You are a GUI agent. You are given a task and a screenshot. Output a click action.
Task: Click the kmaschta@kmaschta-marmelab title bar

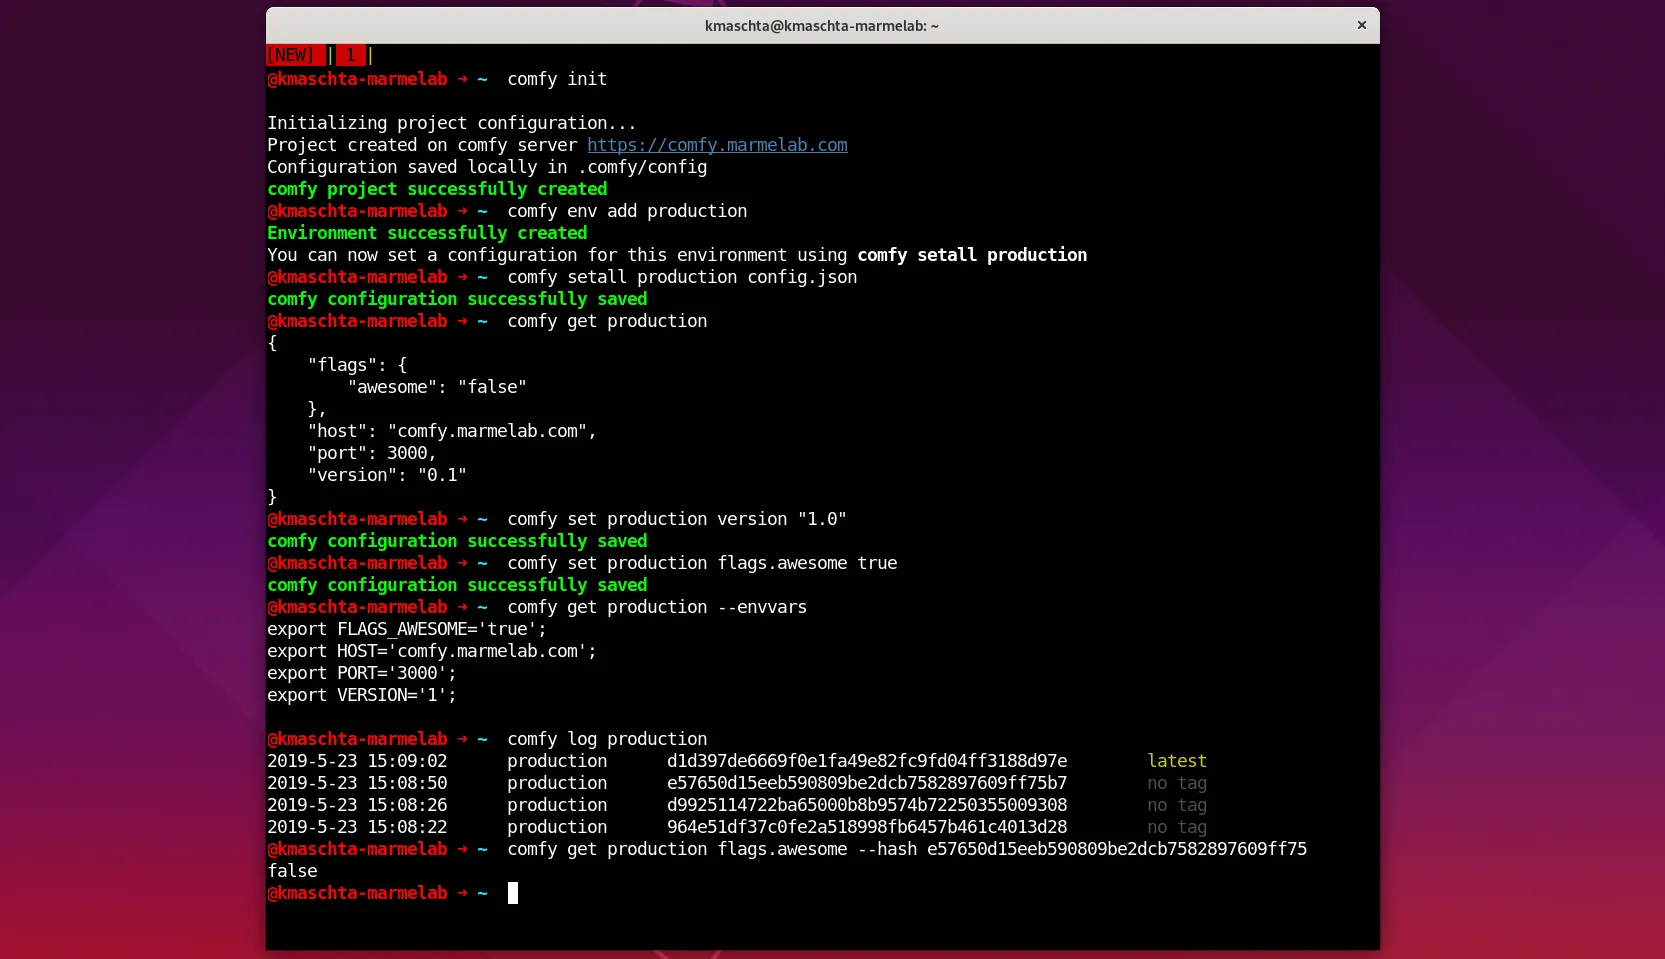[x=820, y=25]
